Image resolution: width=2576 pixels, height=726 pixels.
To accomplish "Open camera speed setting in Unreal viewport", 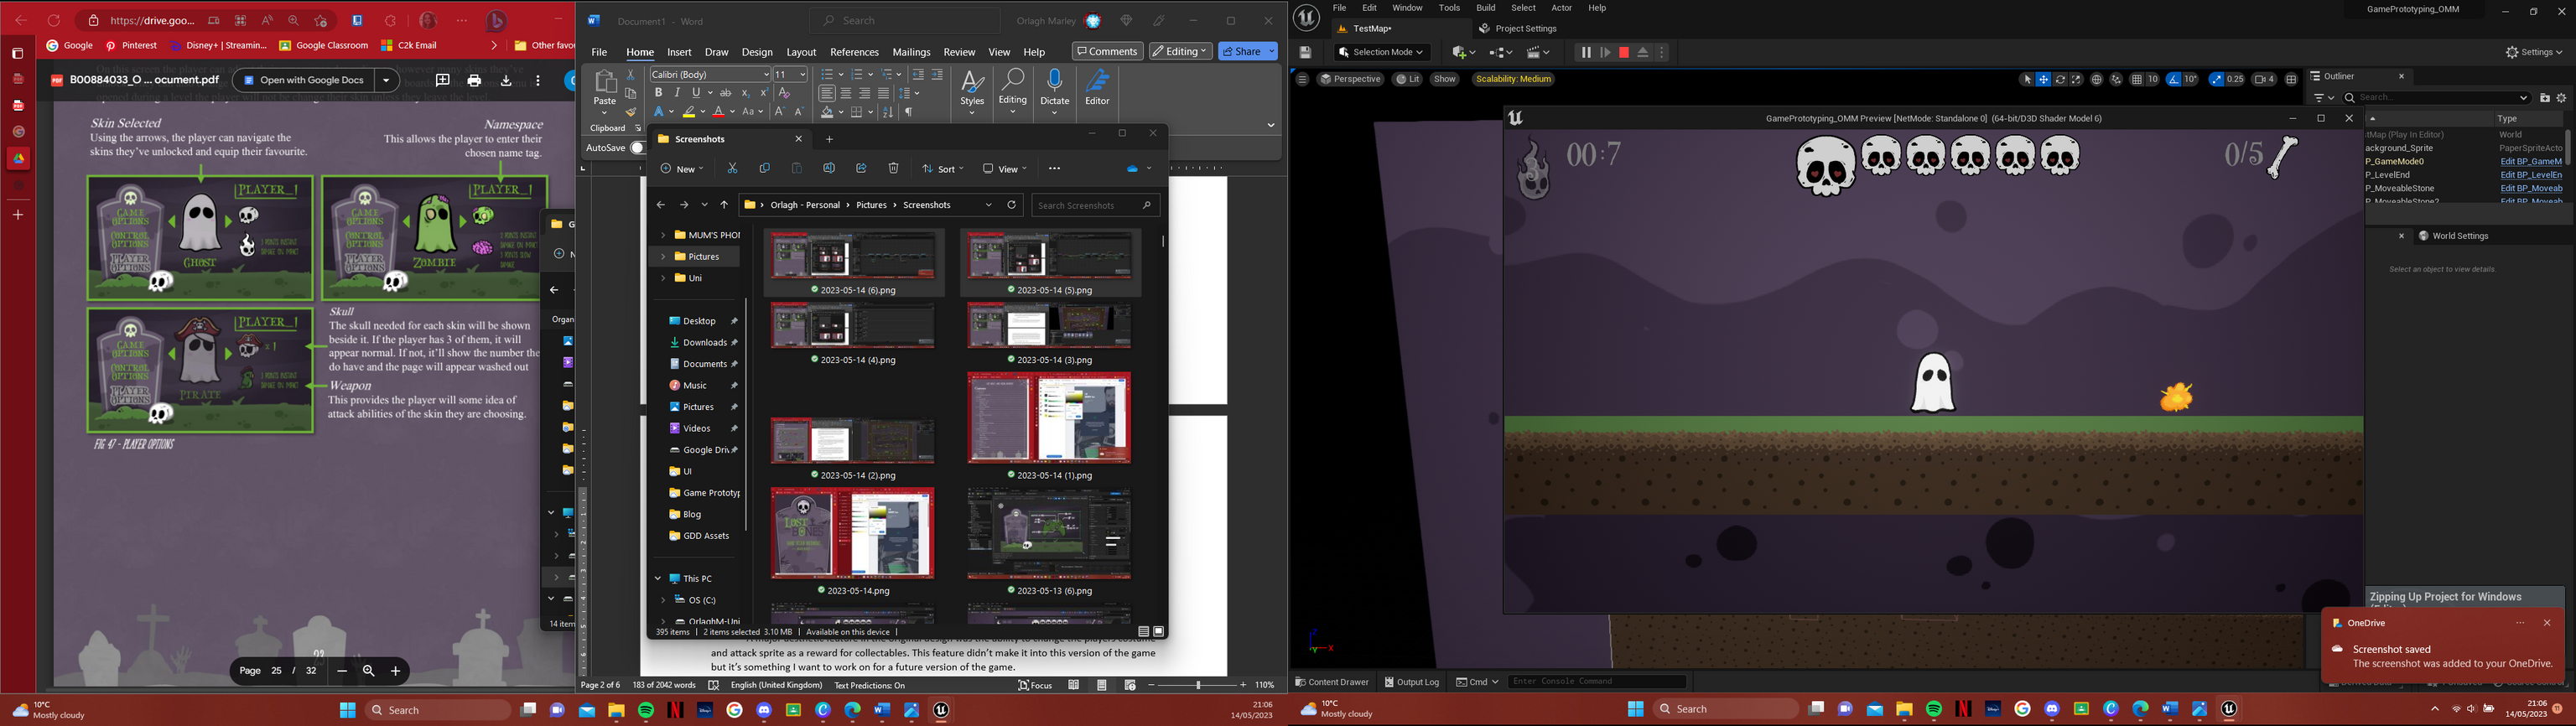I will coord(2265,79).
